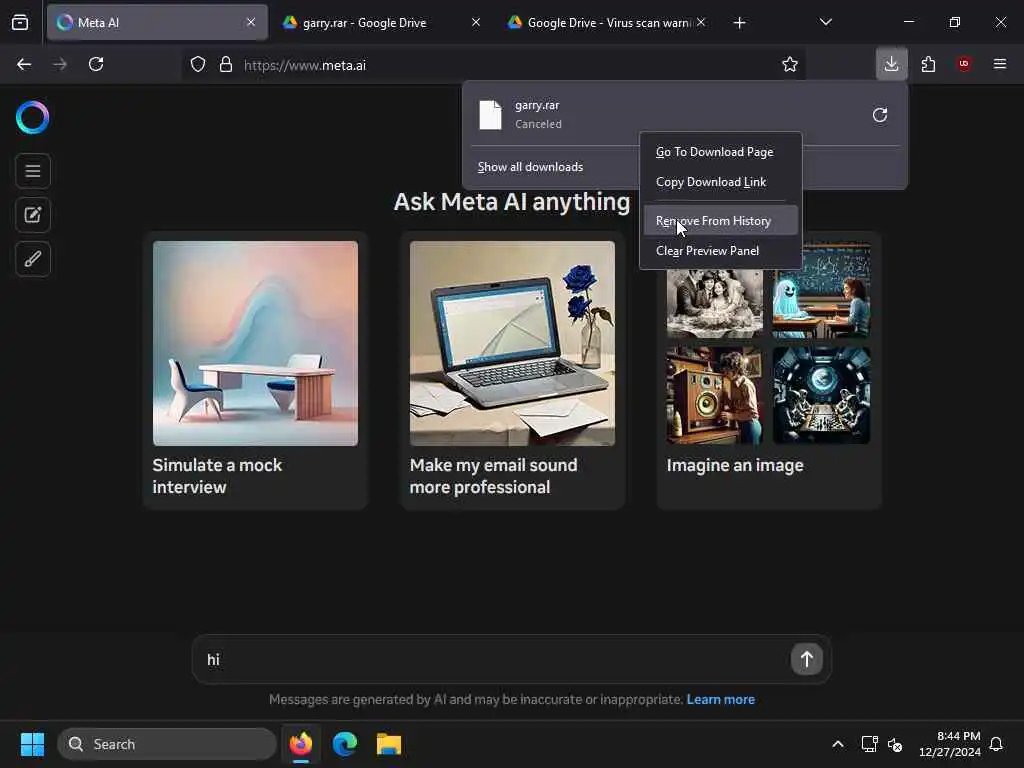Click Show all downloads

pos(530,167)
